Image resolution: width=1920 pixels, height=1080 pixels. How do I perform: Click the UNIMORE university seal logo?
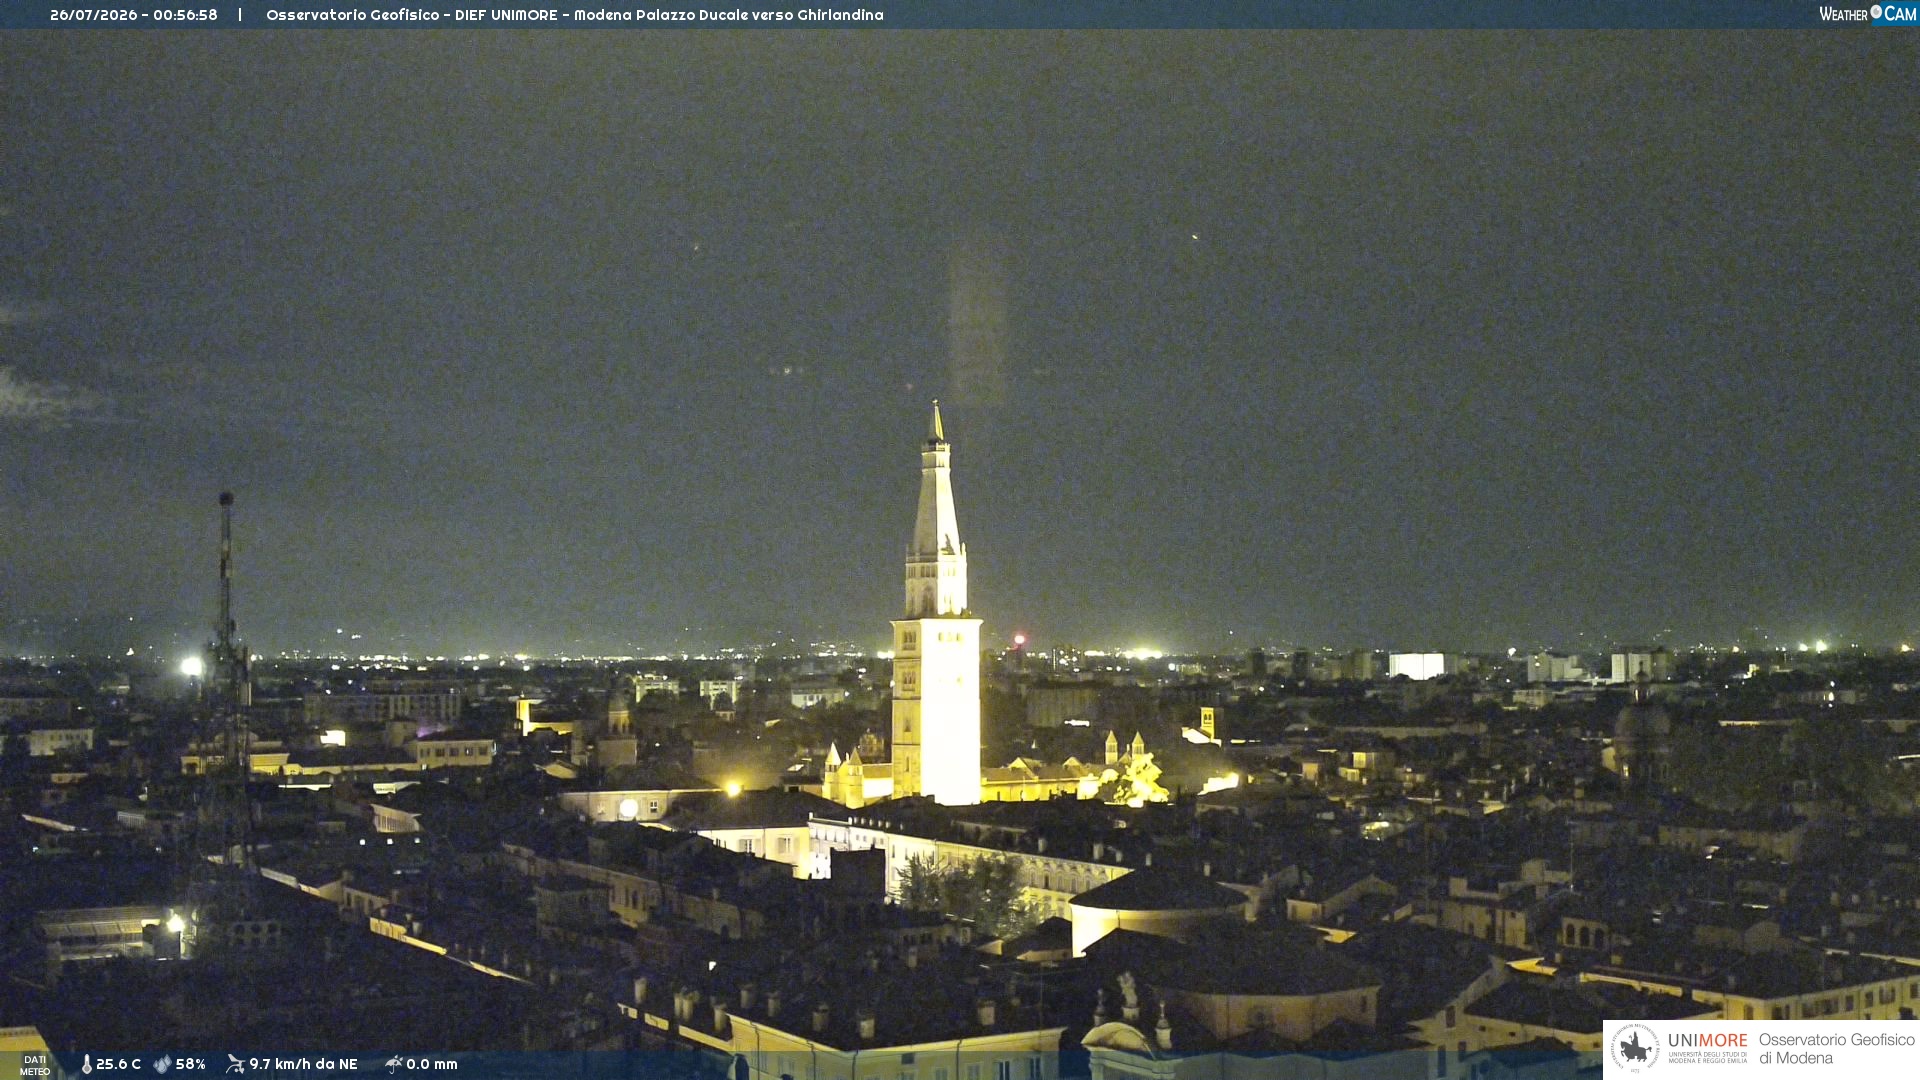point(1635,1049)
